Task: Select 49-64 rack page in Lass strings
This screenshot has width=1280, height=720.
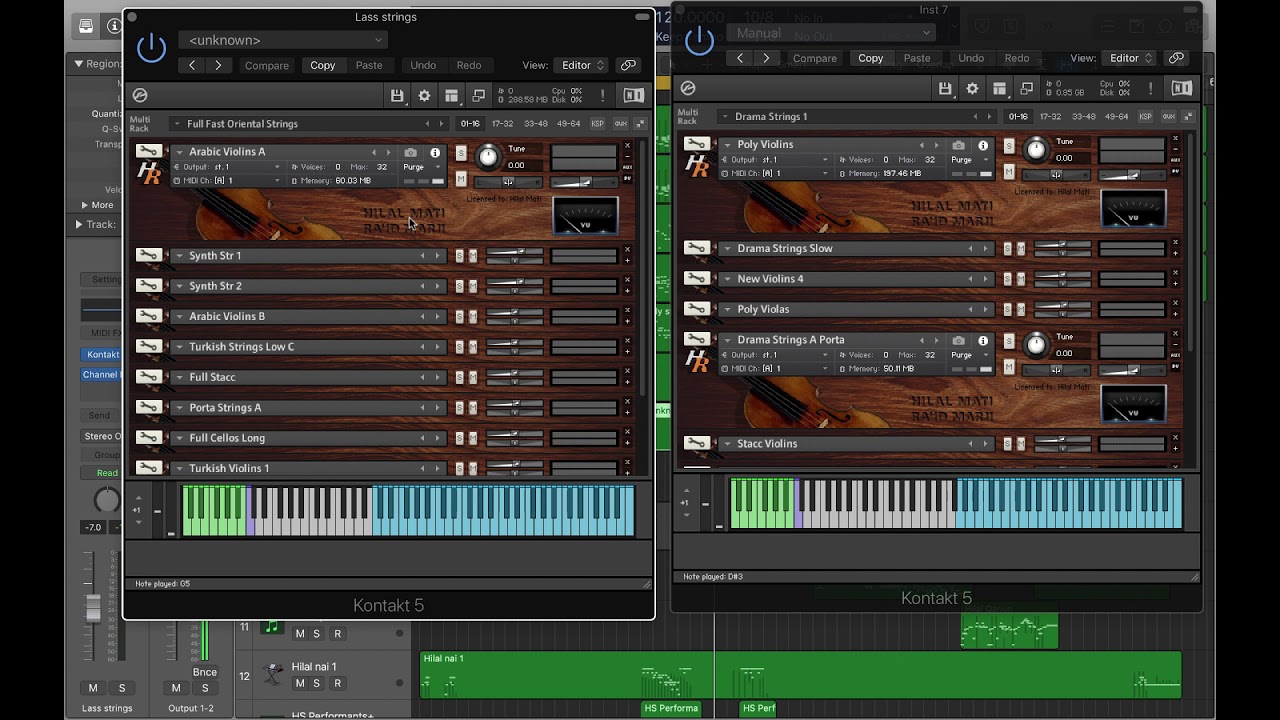Action: pos(568,124)
